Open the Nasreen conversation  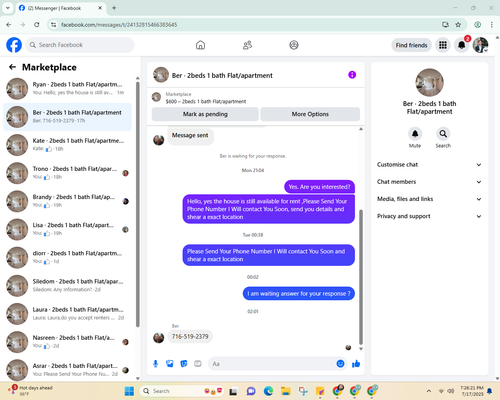[x=67, y=342]
